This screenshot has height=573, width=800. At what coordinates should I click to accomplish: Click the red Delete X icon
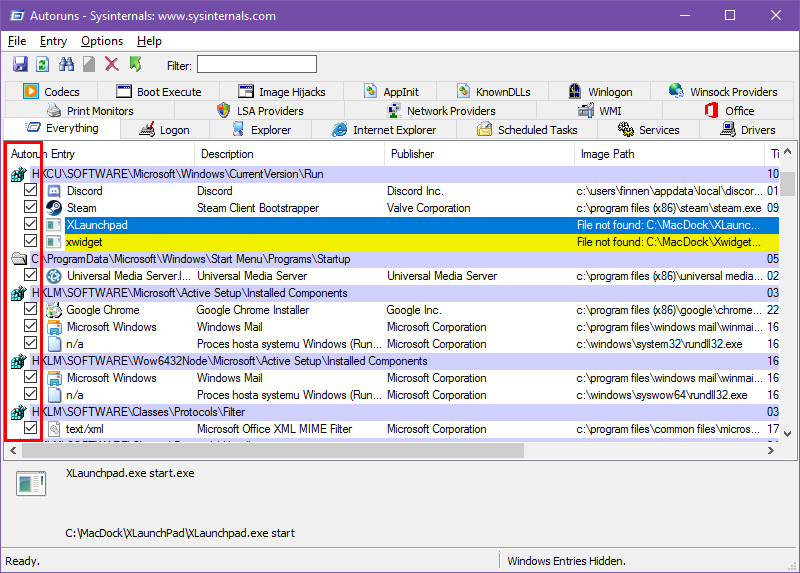tap(111, 64)
